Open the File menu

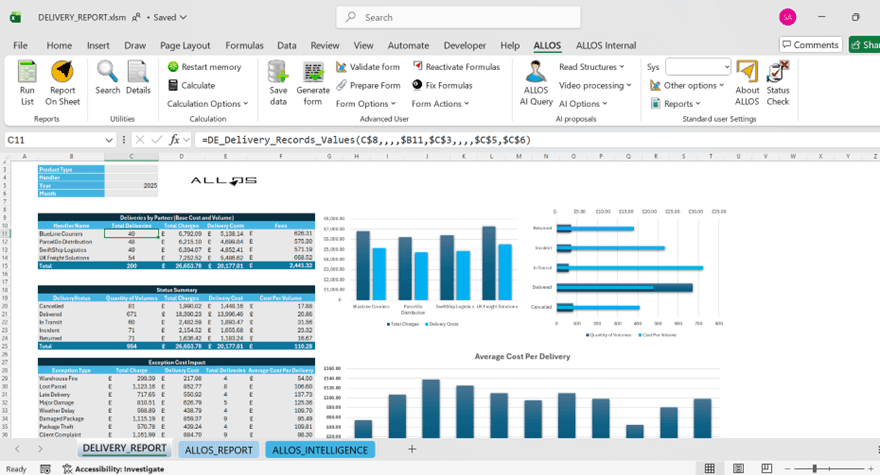tap(20, 45)
